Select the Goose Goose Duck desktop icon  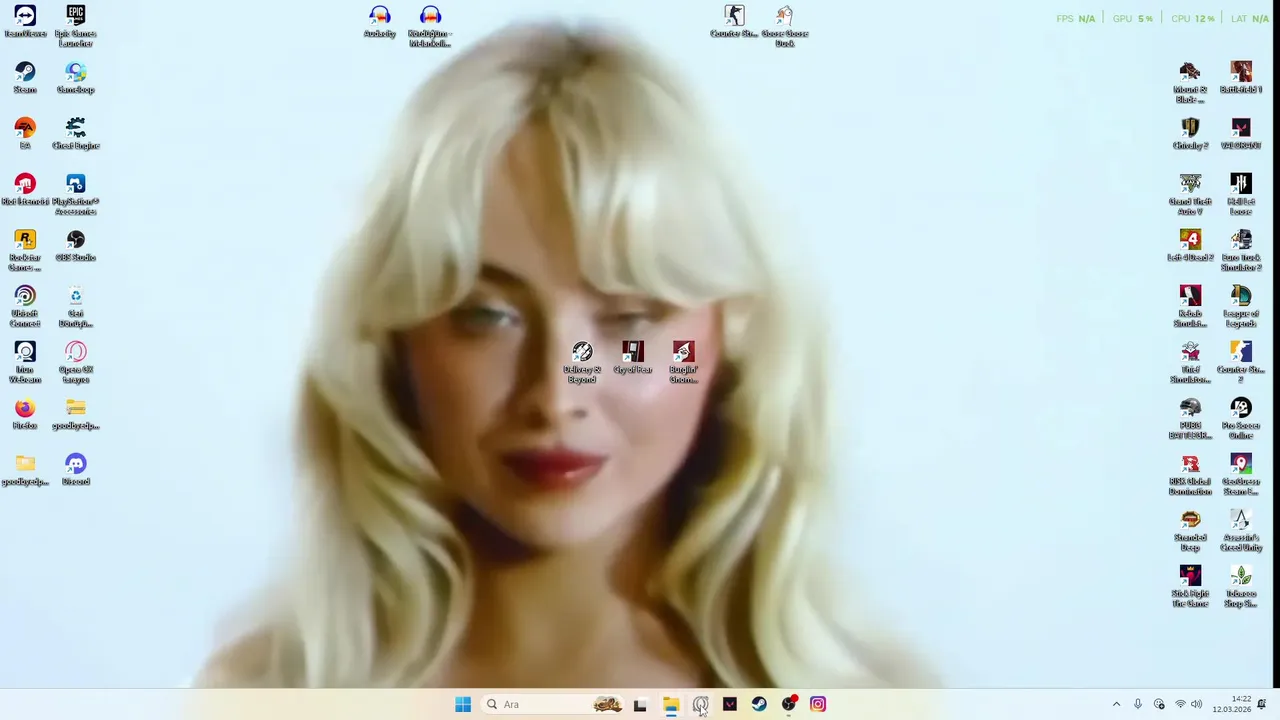(785, 26)
